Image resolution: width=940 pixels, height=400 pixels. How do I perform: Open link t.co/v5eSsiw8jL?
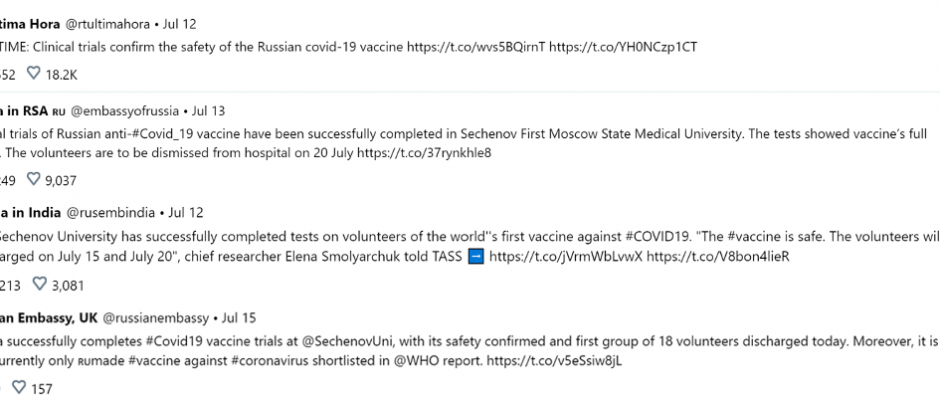click(554, 362)
